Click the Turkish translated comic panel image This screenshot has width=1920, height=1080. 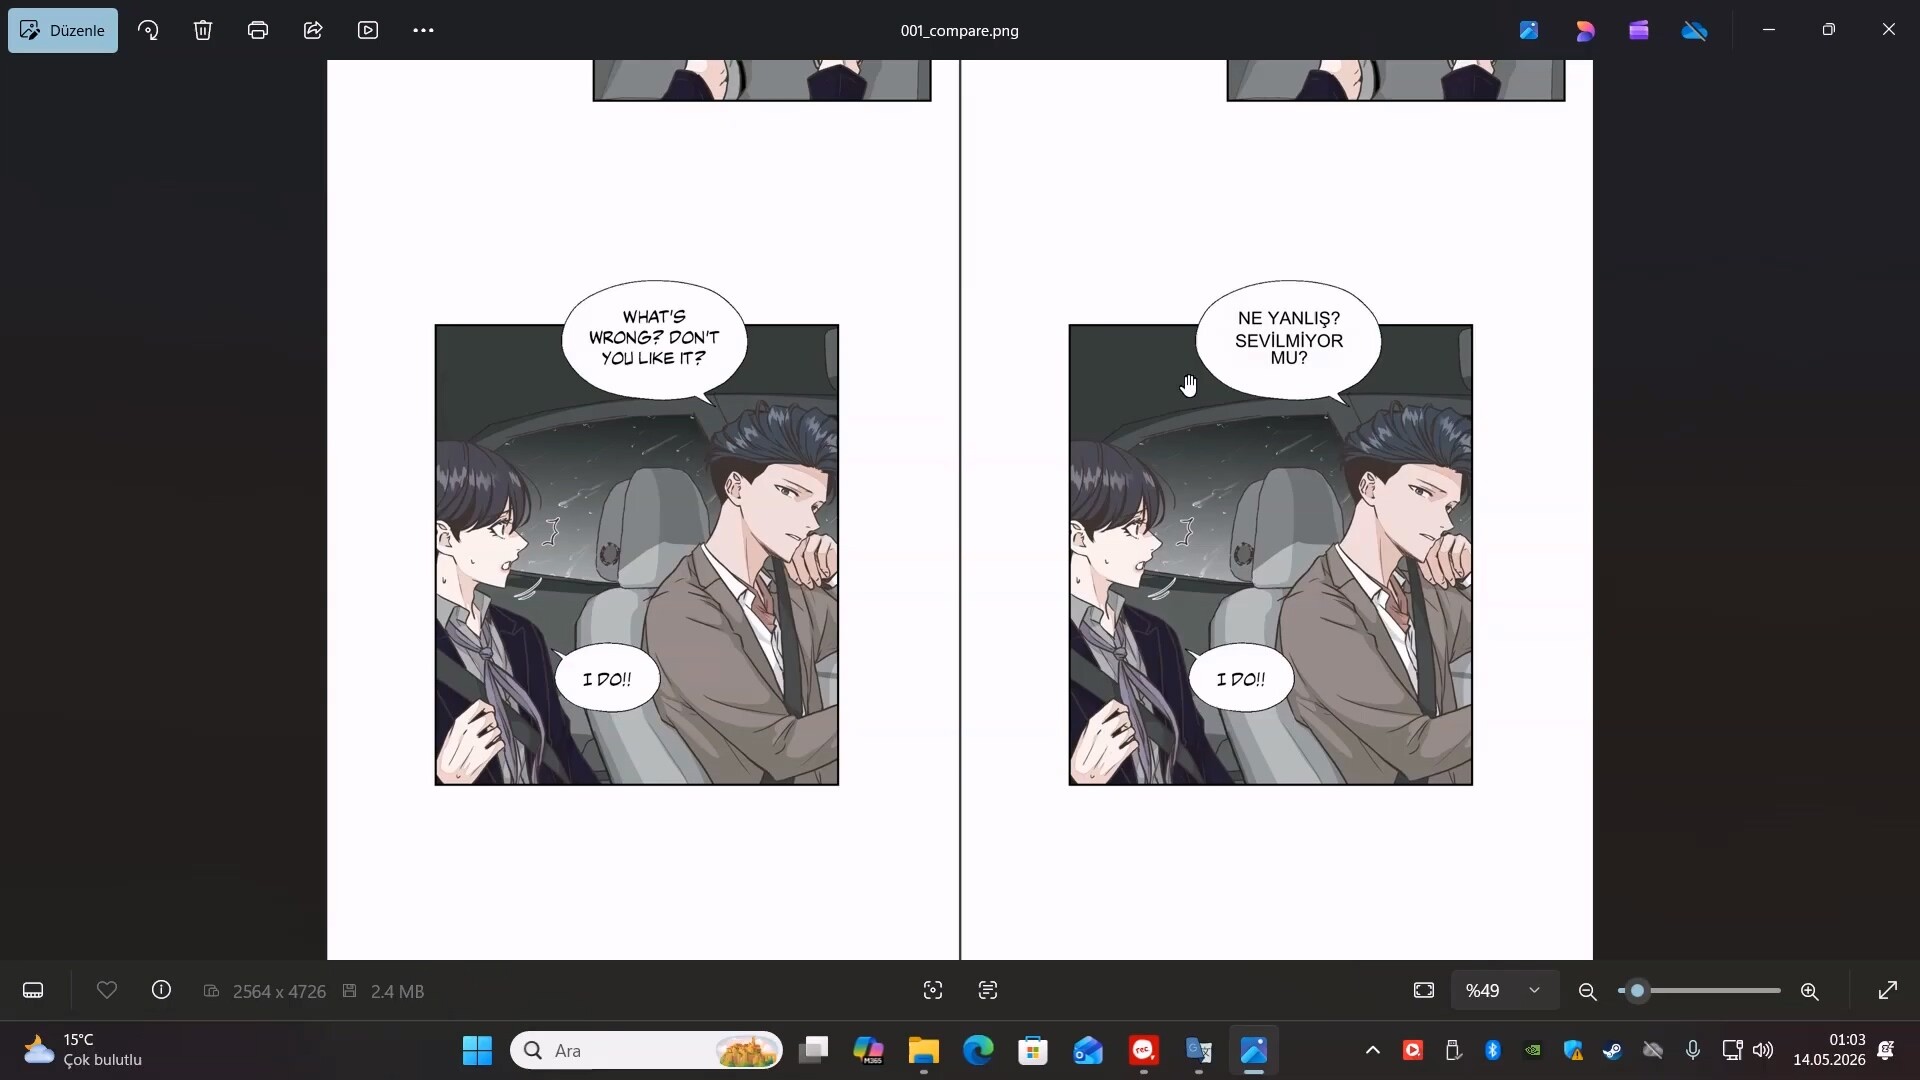click(1270, 555)
